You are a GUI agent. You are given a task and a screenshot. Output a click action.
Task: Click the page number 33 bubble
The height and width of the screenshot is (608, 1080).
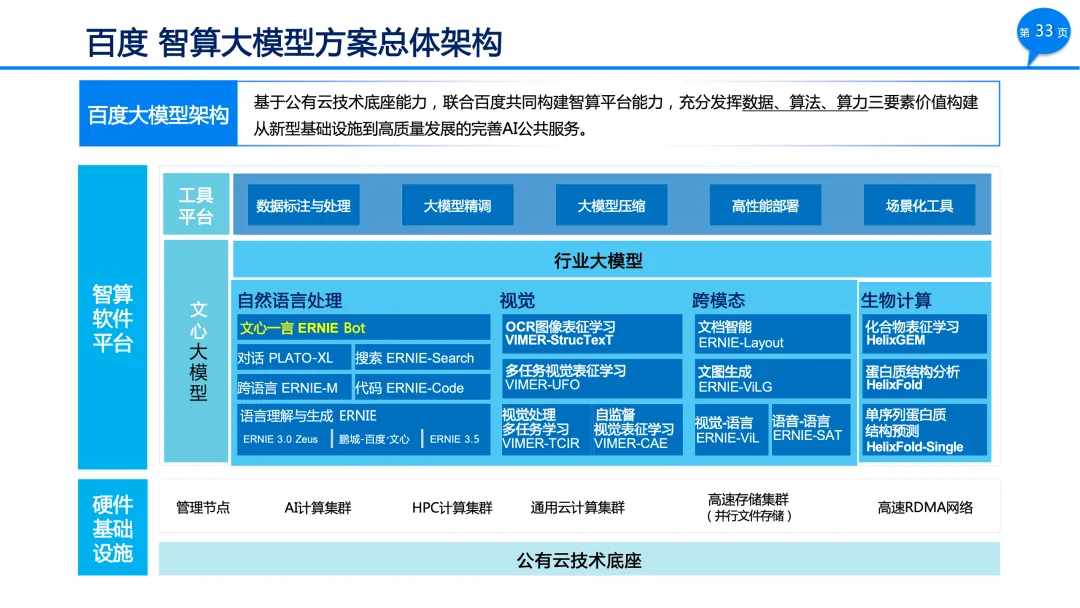coord(1043,32)
